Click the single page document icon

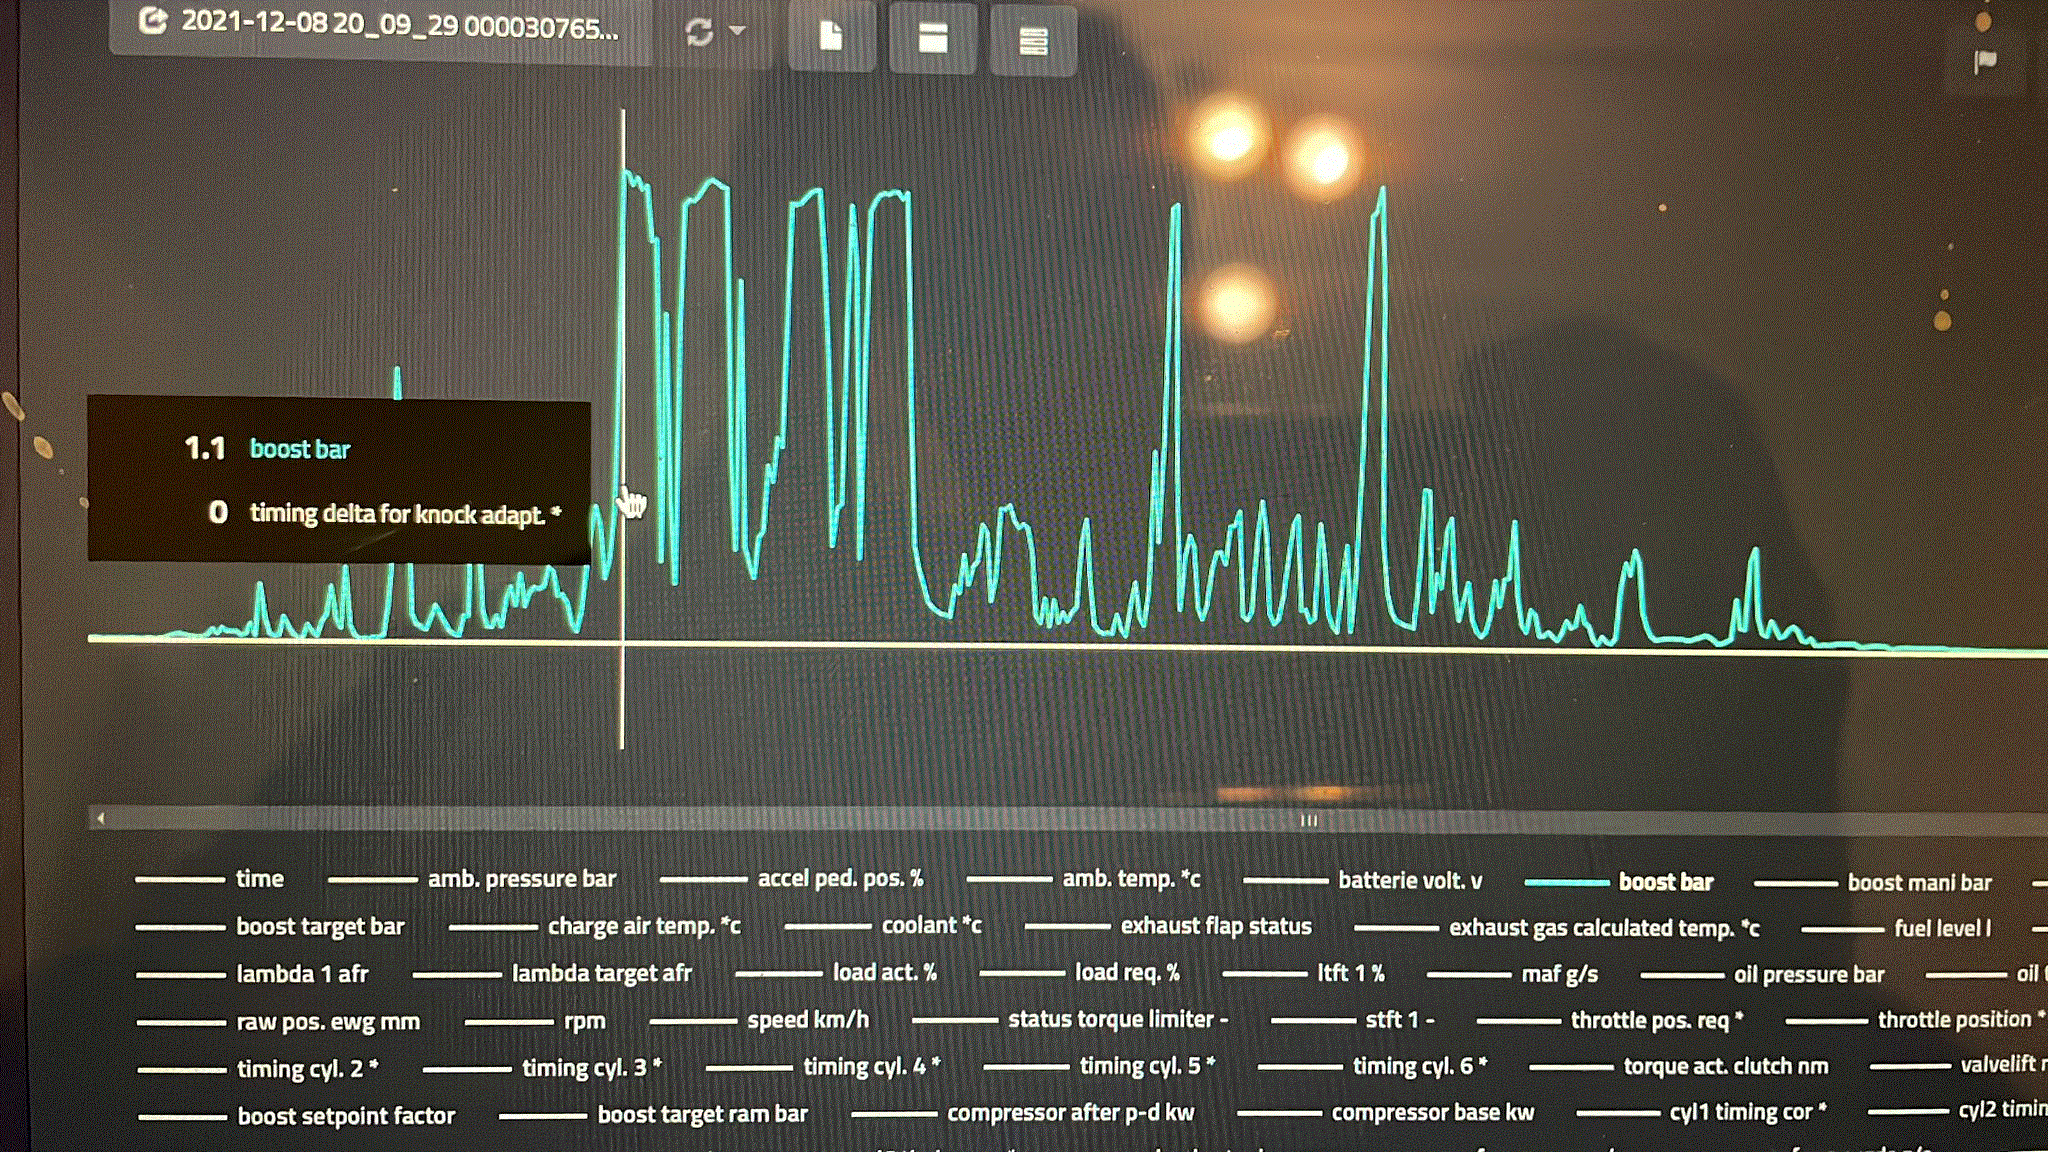coord(830,37)
